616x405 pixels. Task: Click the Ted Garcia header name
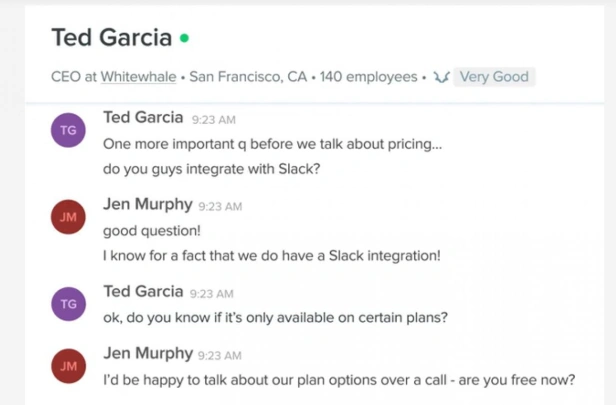112,38
